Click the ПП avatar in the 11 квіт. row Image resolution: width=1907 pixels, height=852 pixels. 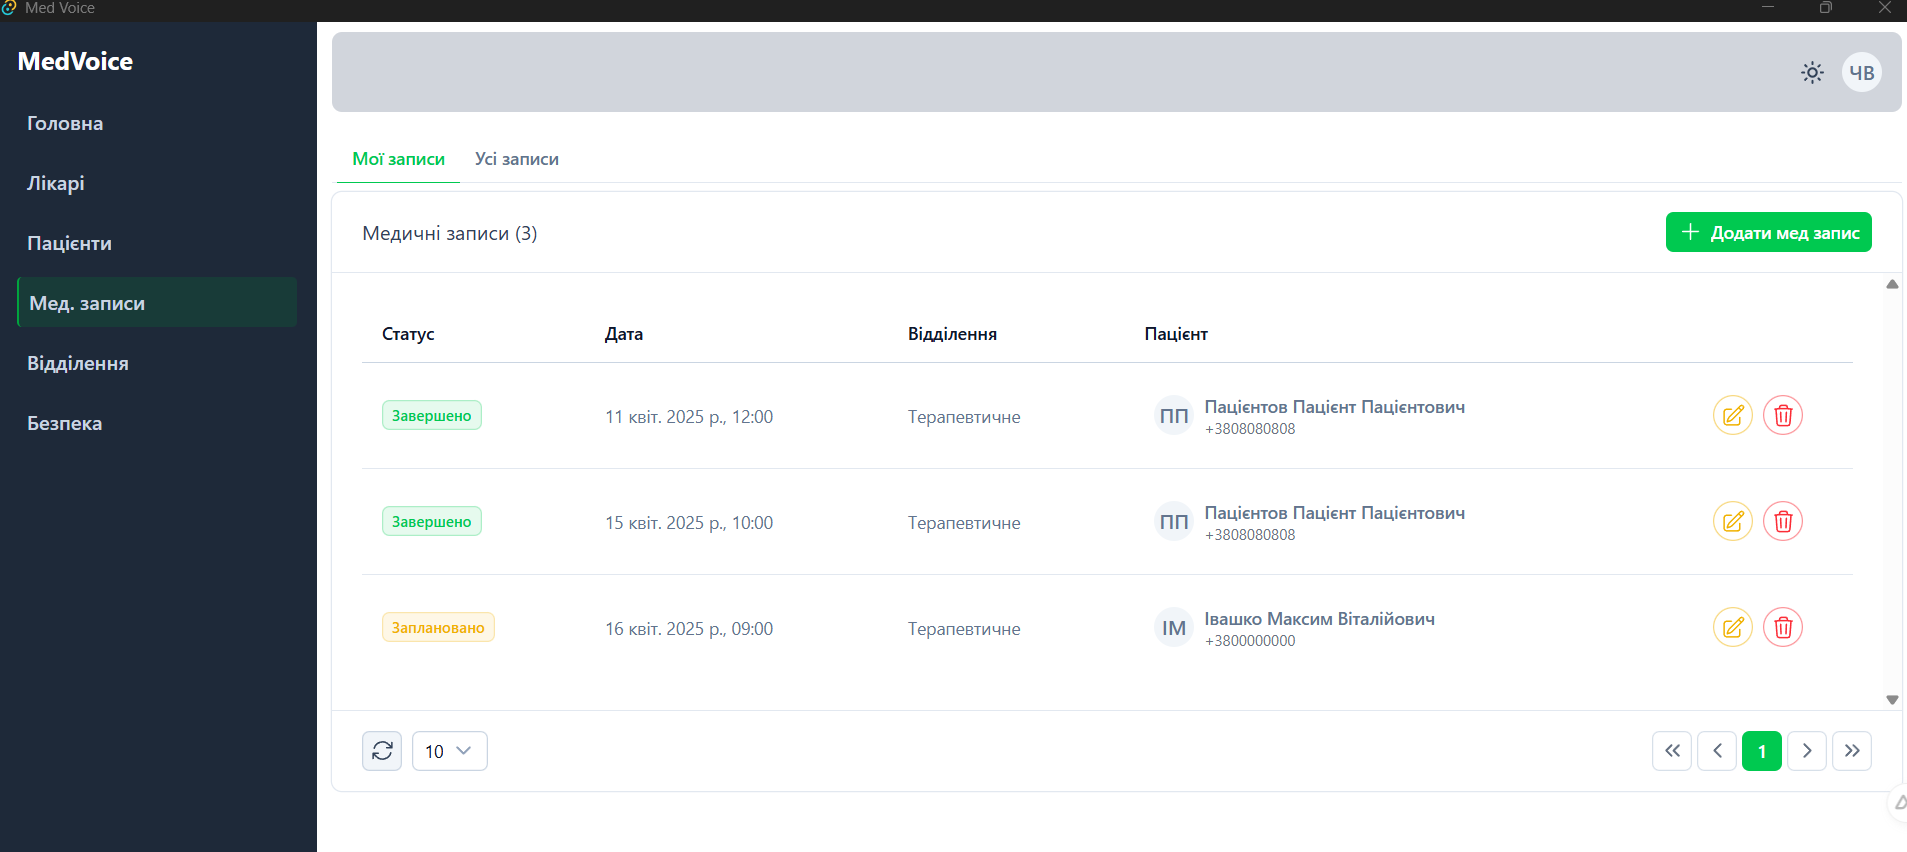click(x=1174, y=415)
